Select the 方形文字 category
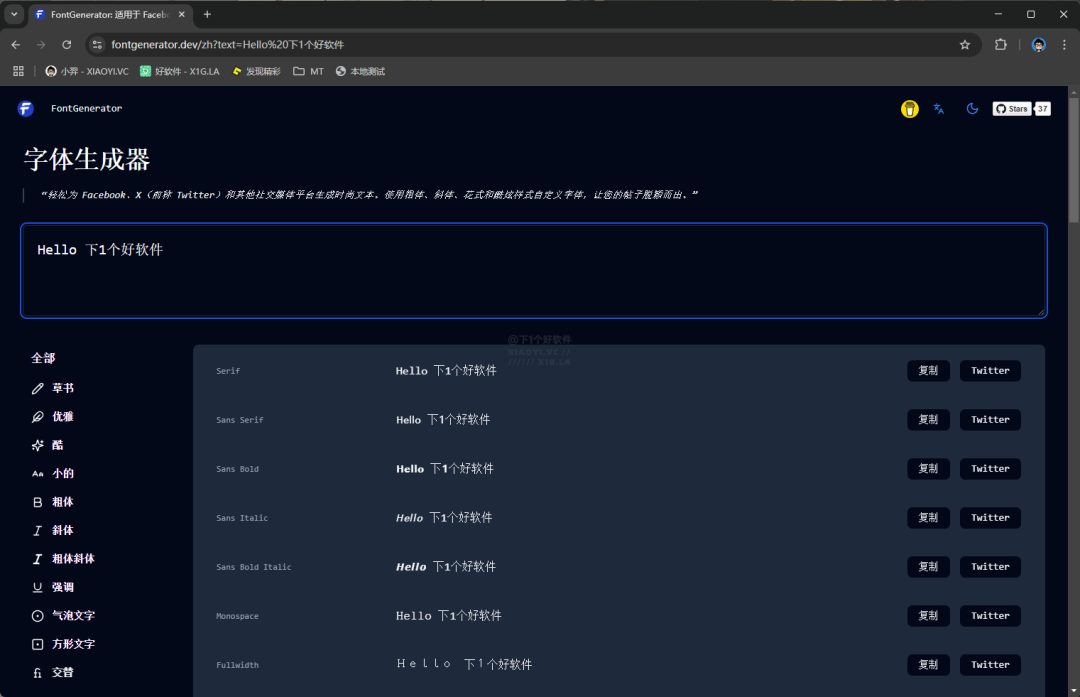Screen dimensions: 1080x697 (x=63, y=644)
